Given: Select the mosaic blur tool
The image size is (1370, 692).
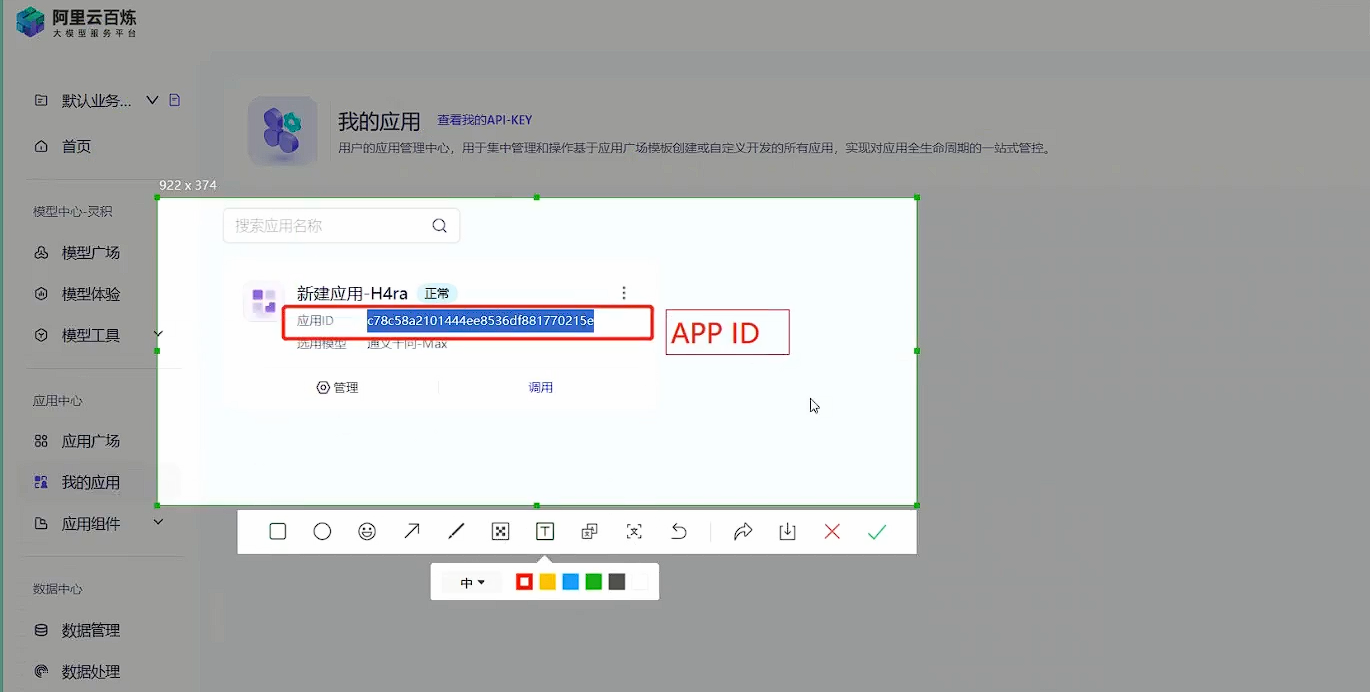Looking at the screenshot, I should coord(501,532).
